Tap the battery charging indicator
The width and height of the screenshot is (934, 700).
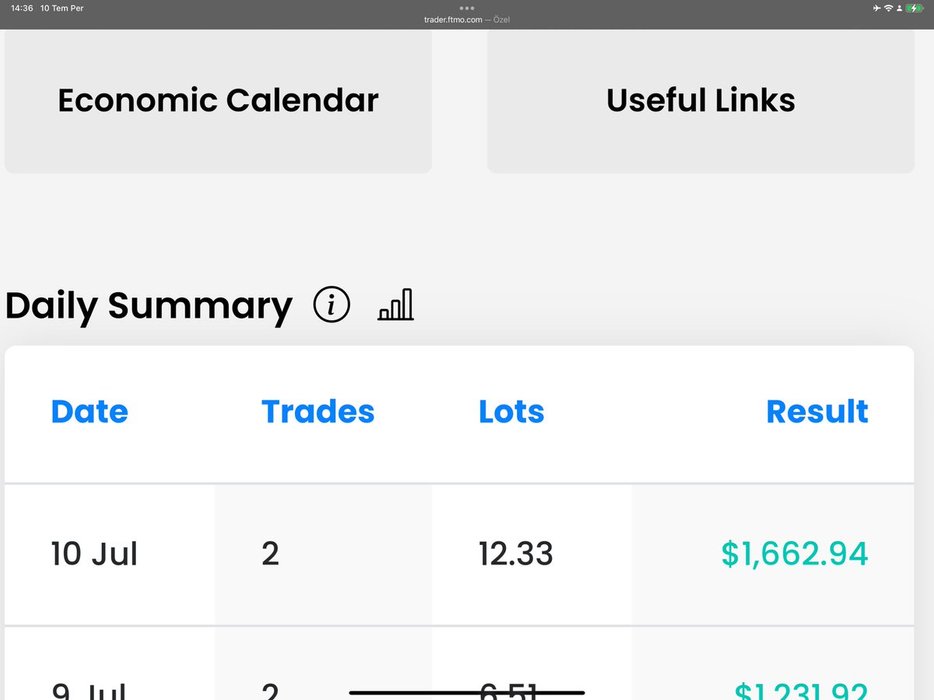pyautogui.click(x=914, y=8)
